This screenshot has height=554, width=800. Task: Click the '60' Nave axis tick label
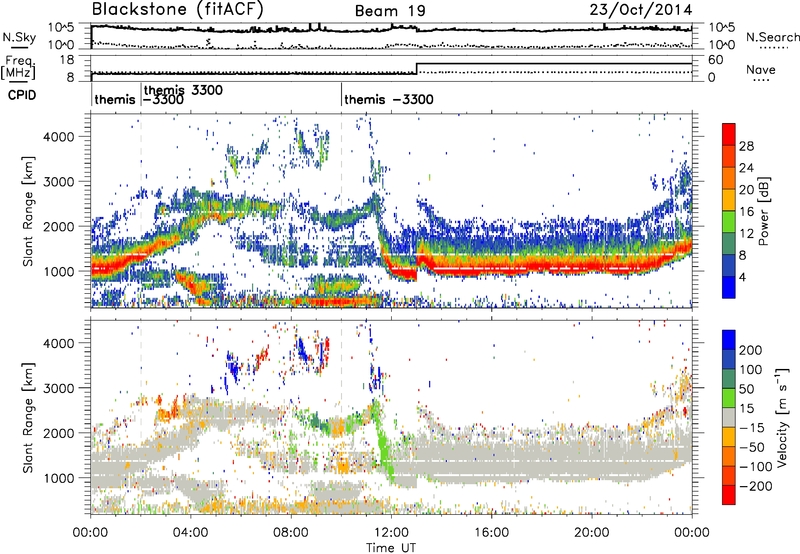tap(716, 60)
